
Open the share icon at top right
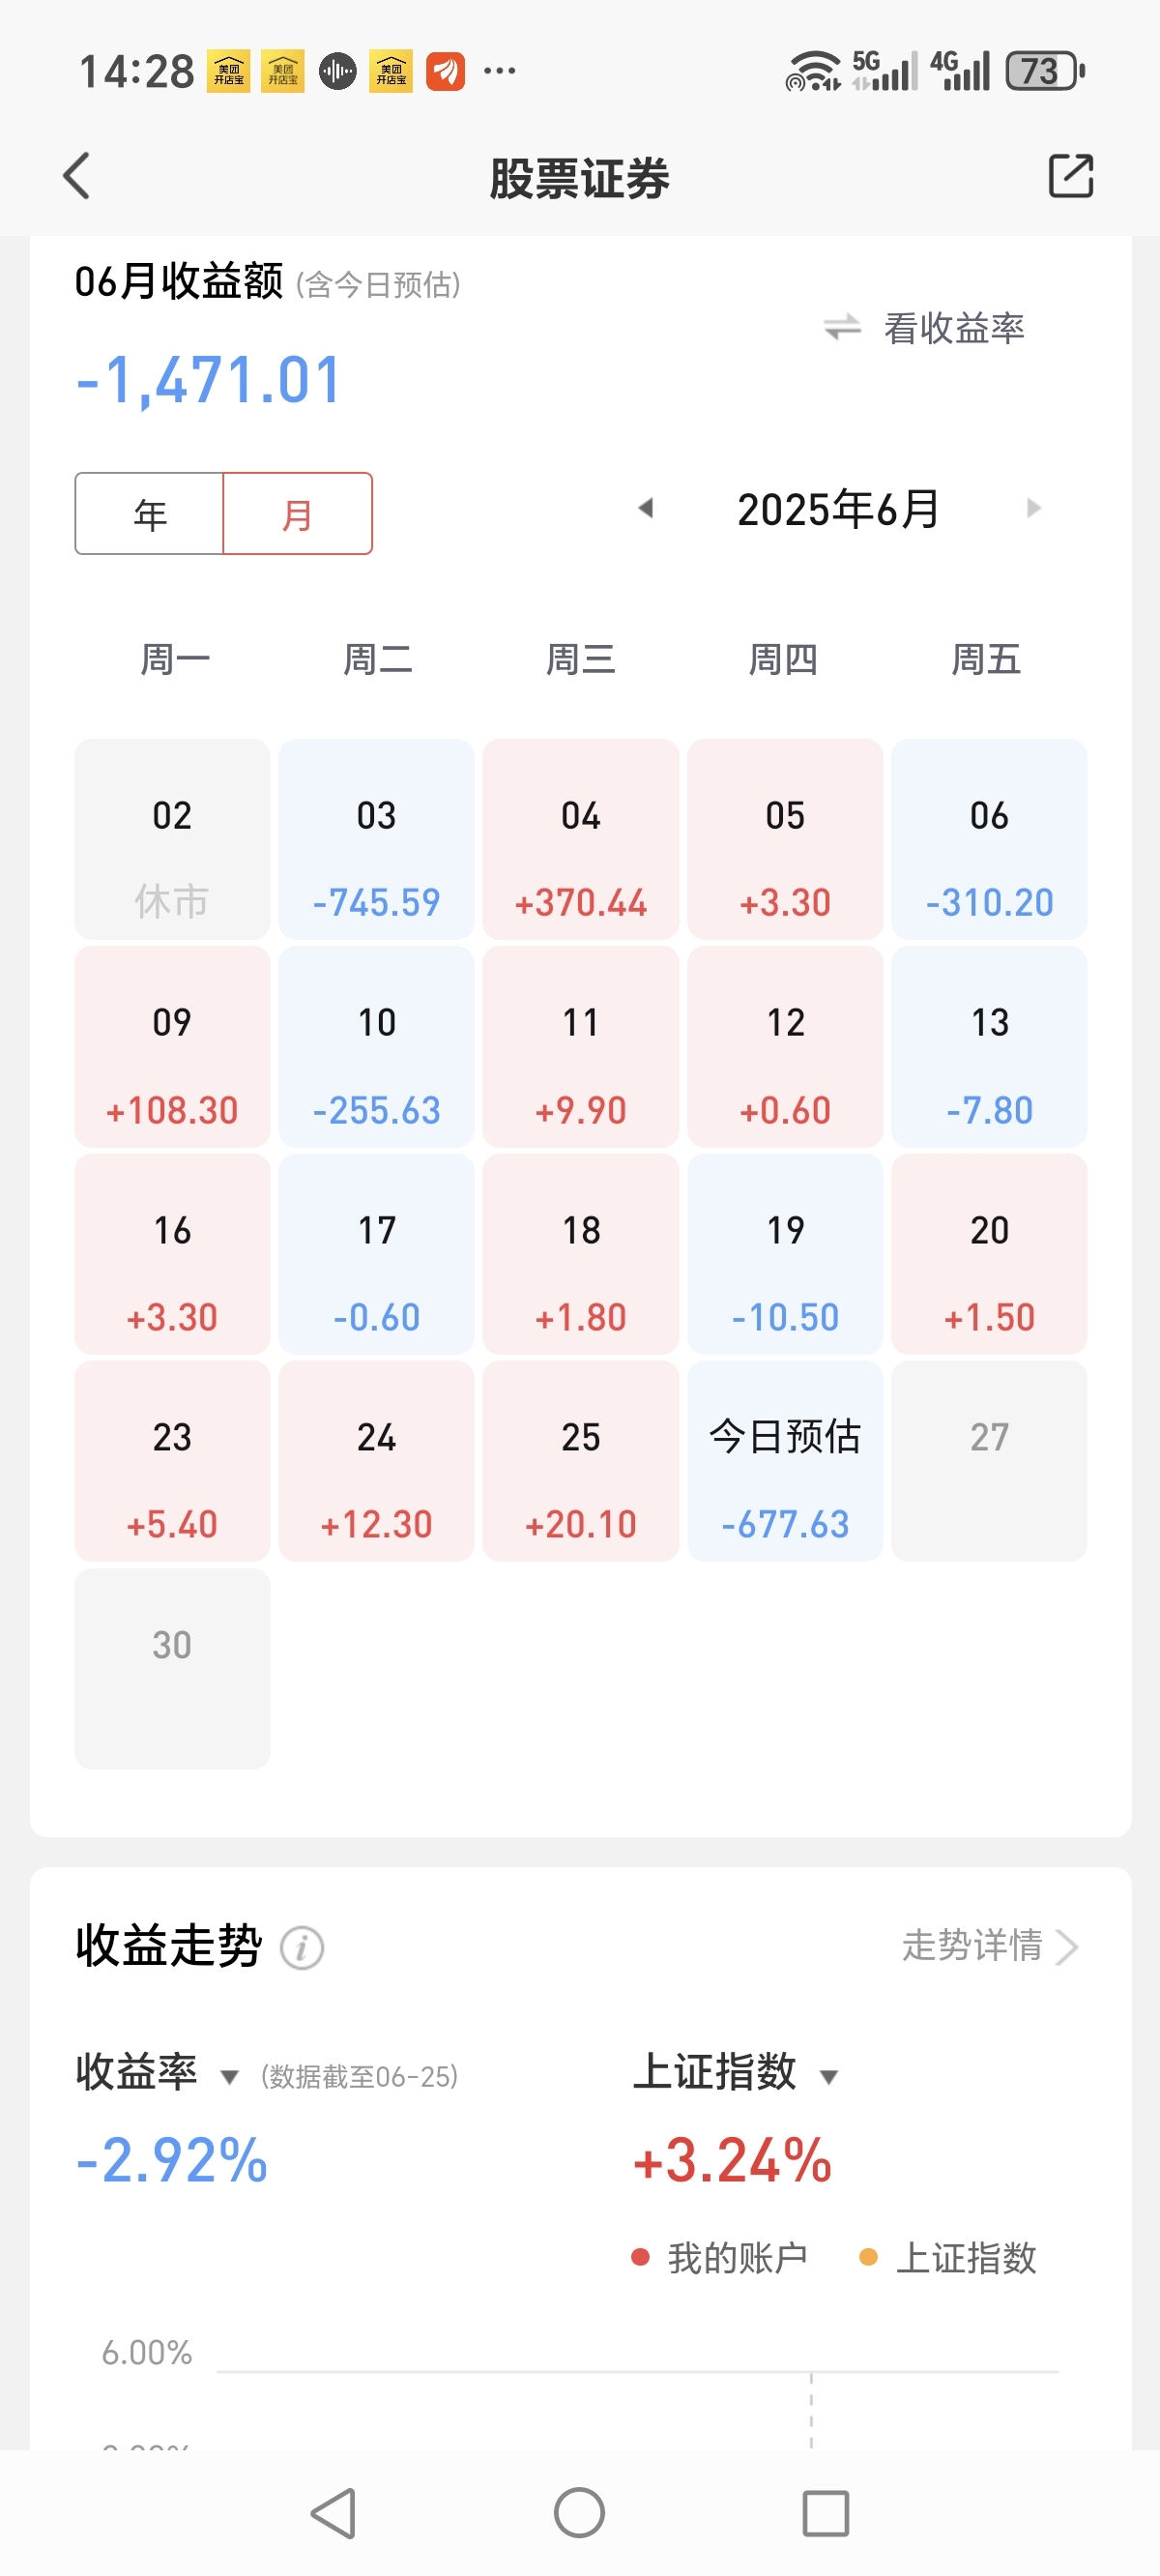(1070, 176)
